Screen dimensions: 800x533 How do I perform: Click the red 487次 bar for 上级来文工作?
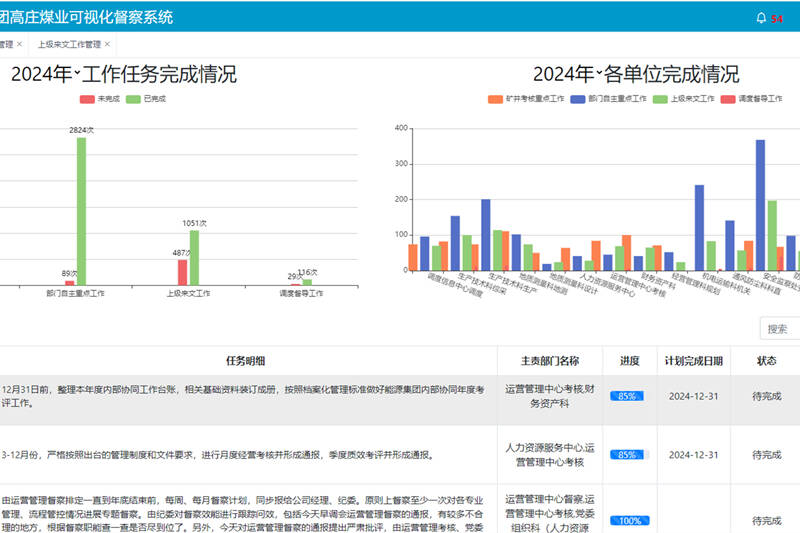point(183,272)
